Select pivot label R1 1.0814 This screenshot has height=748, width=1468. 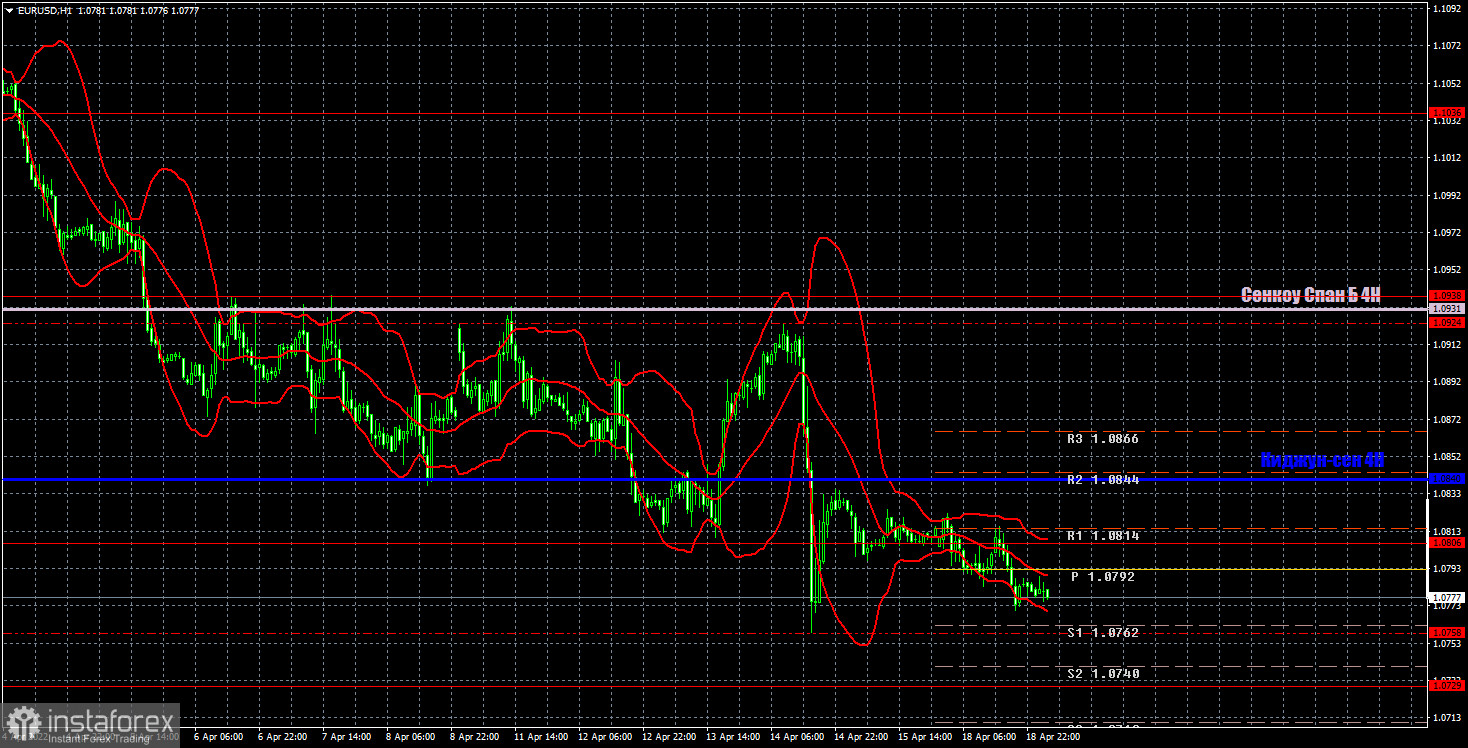click(x=1101, y=536)
